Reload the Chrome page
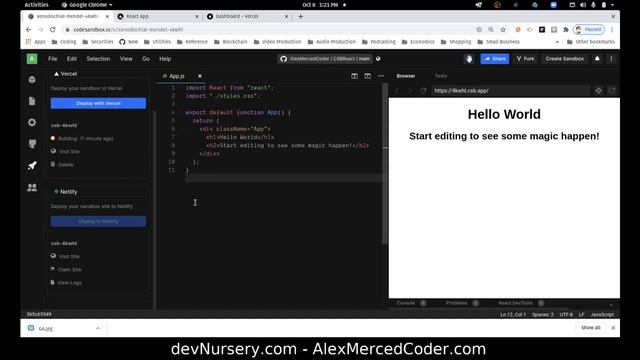Image resolution: width=640 pixels, height=360 pixels. coord(53,29)
